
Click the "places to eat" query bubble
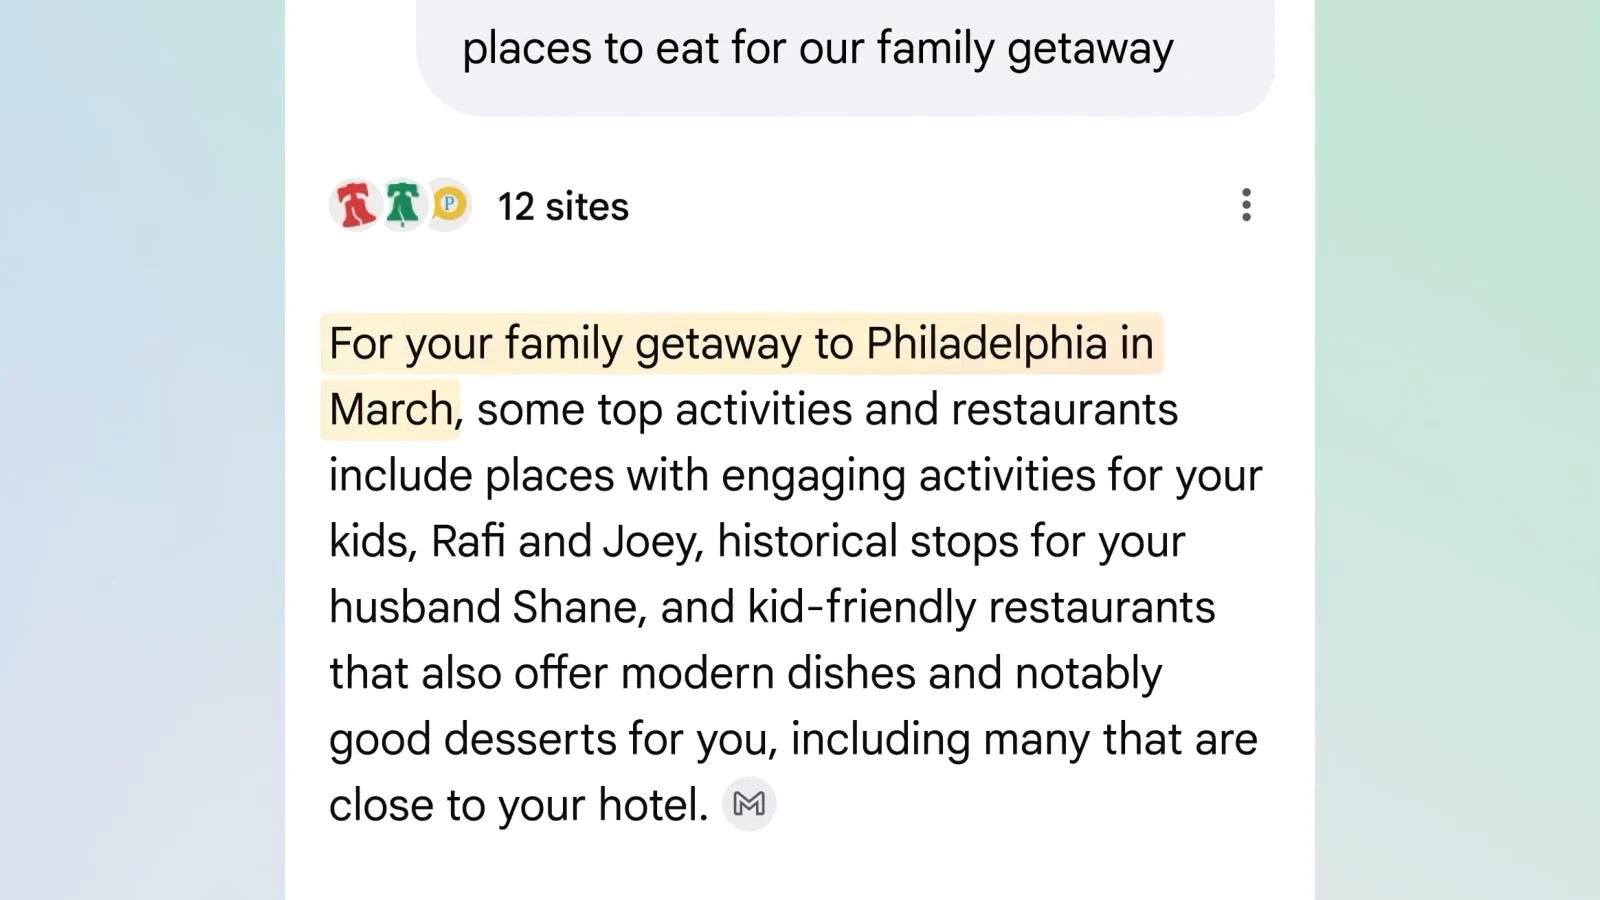818,49
